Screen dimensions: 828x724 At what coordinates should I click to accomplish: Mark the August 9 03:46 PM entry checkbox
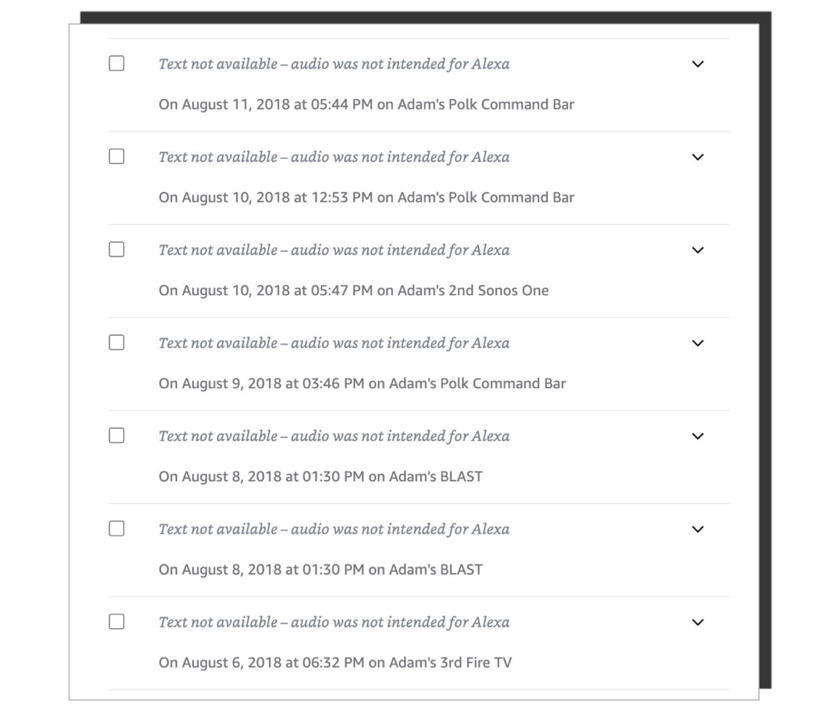pos(117,342)
